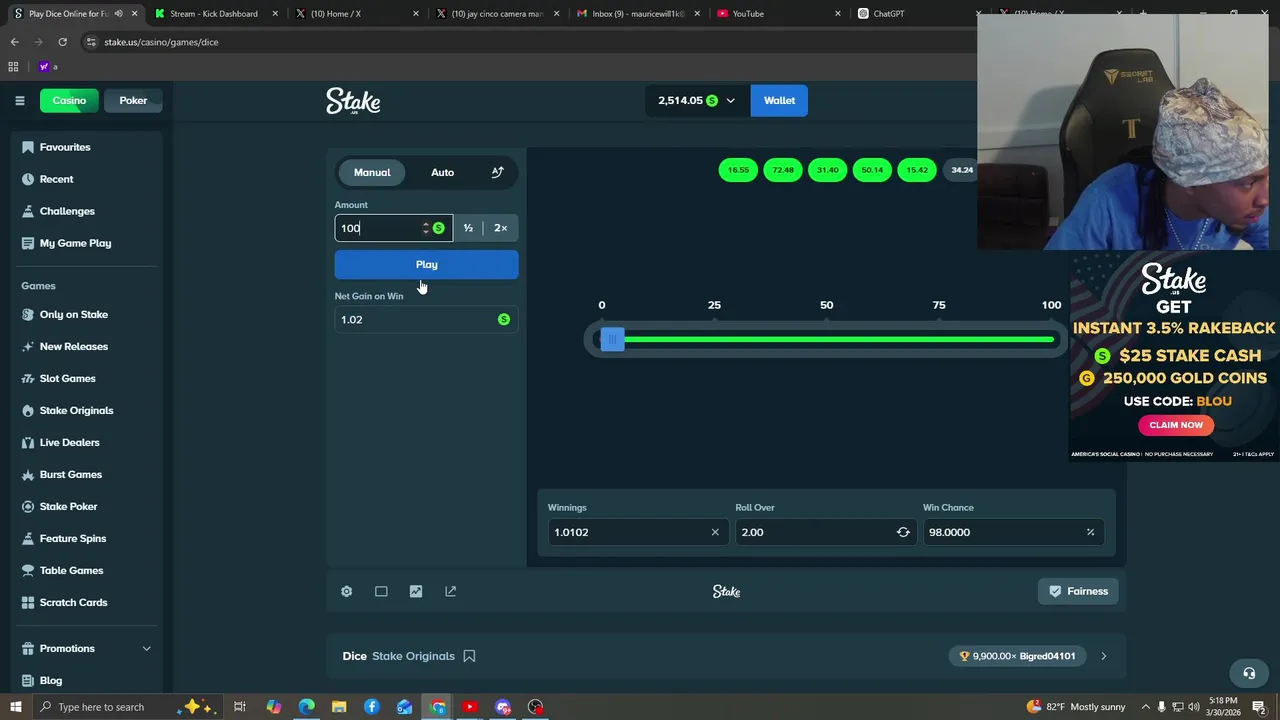Click Task View taskbar icon
Screen dimensions: 1280x720
tap(240, 707)
